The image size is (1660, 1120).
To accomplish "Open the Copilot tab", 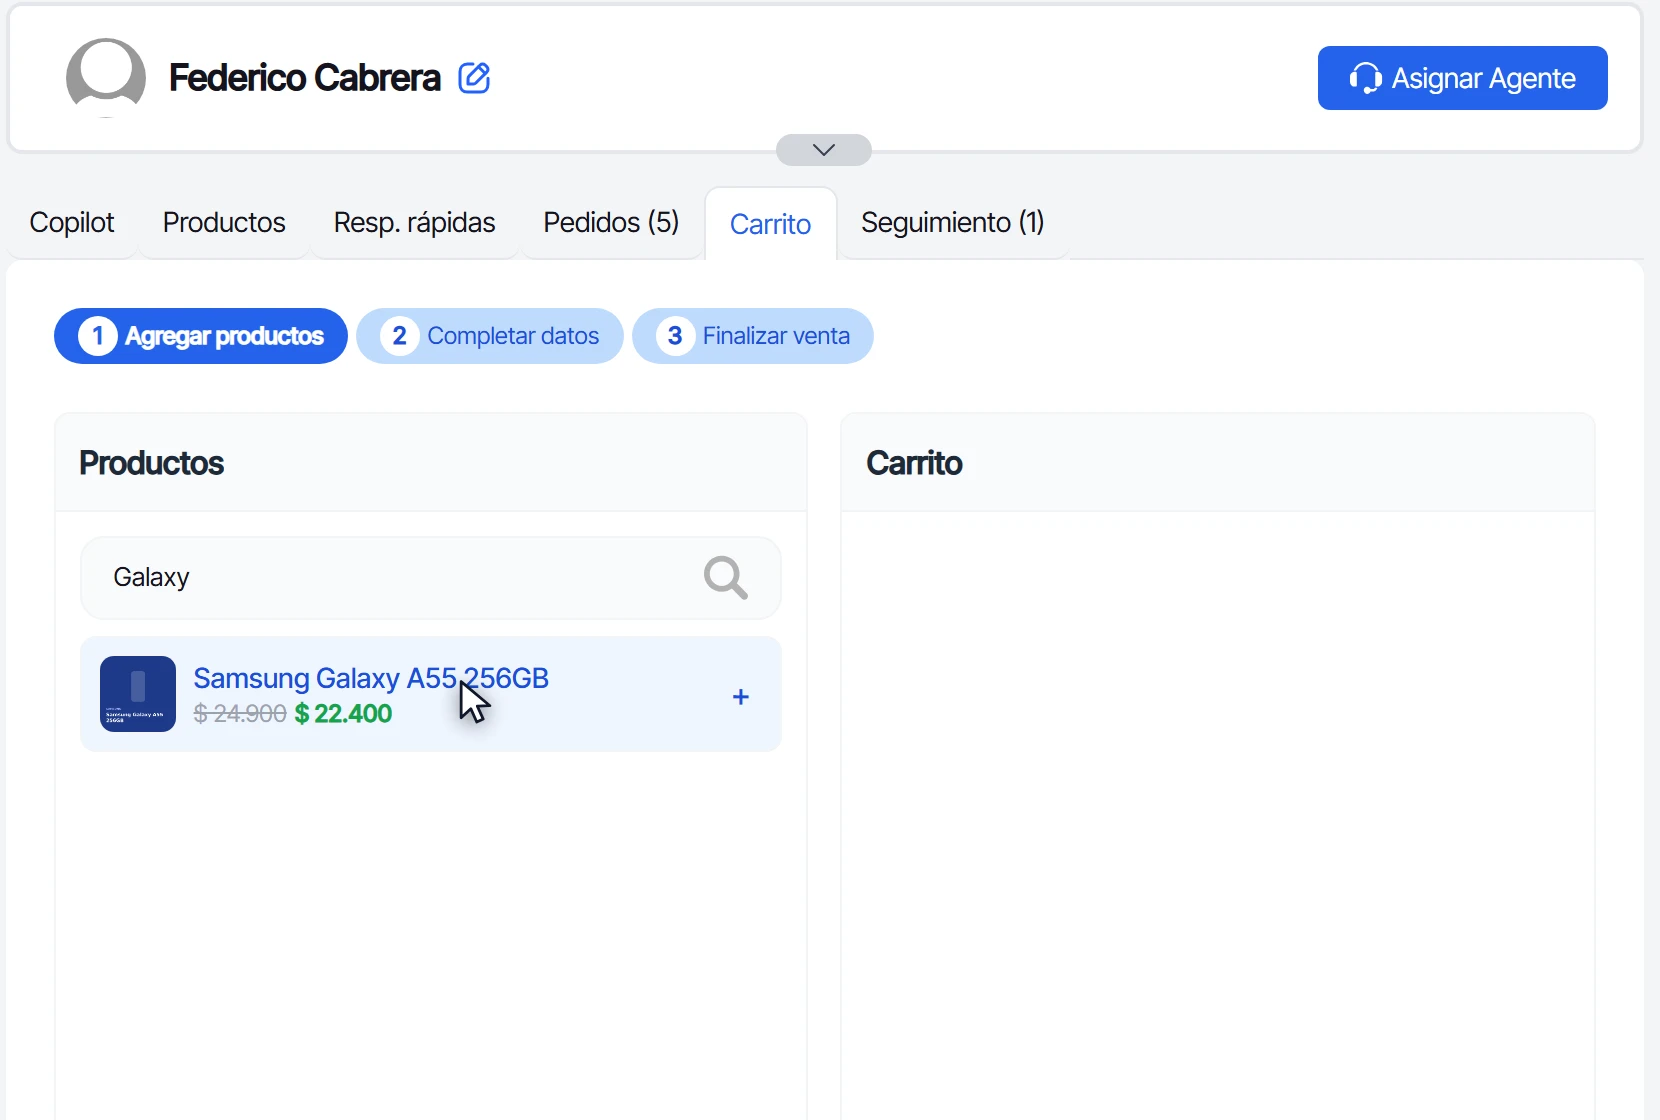I will tap(72, 222).
